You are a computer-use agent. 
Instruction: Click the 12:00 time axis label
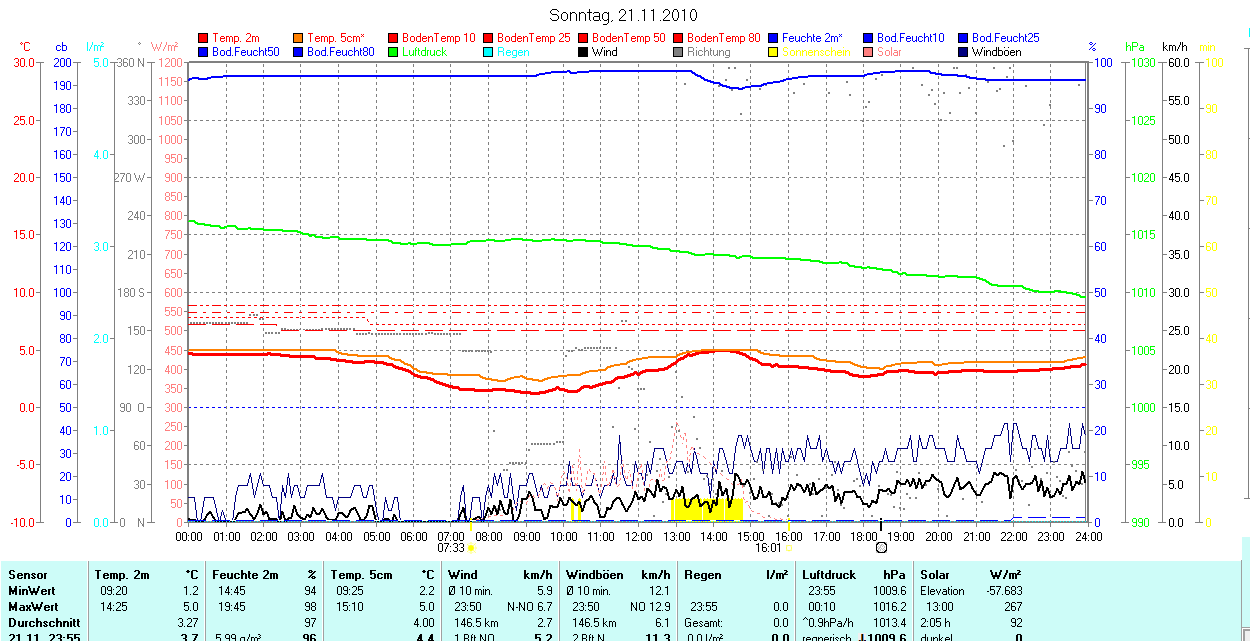pyautogui.click(x=638, y=537)
